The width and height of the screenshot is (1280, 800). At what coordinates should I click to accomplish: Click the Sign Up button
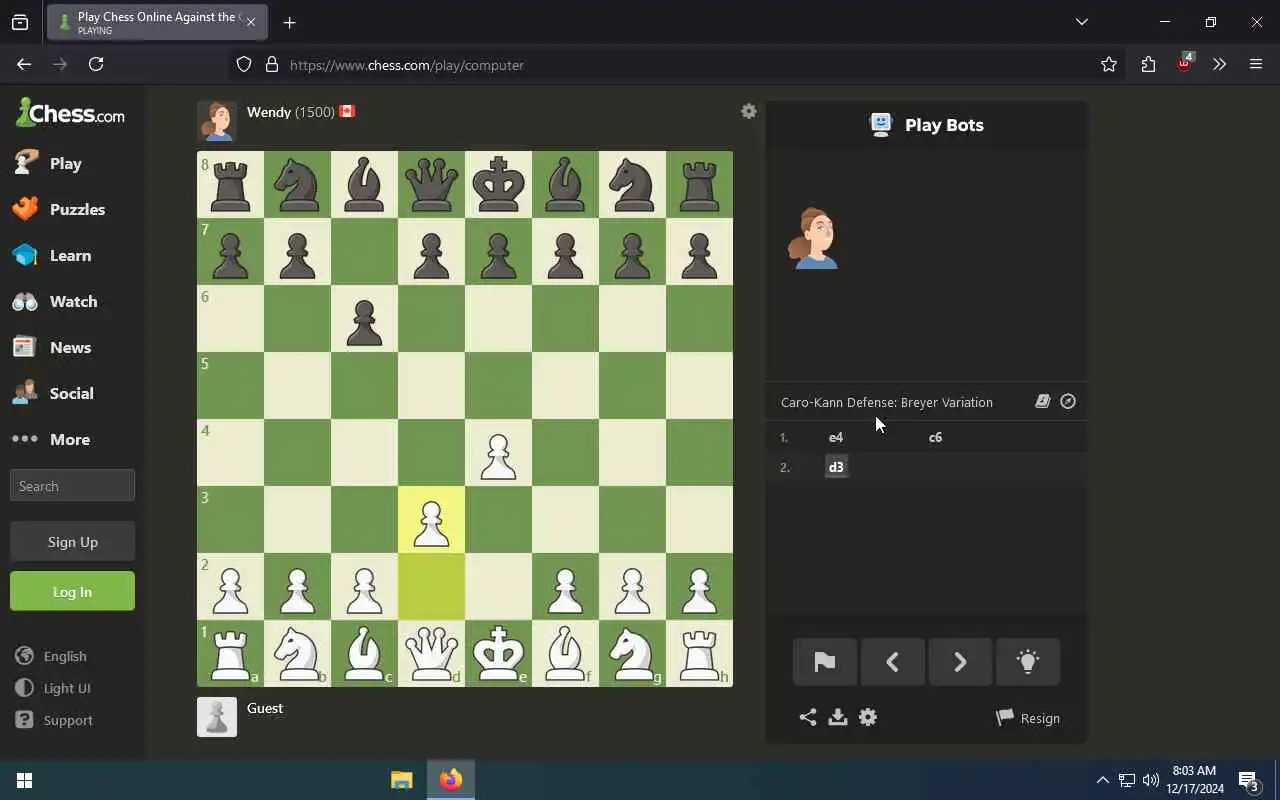pos(72,541)
